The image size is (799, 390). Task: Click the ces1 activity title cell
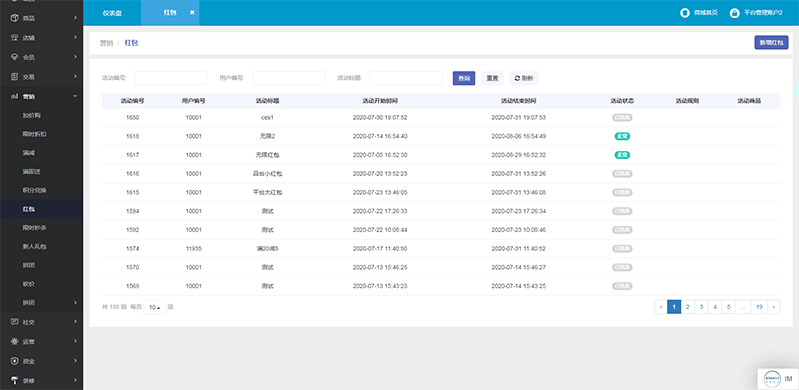[x=268, y=117]
